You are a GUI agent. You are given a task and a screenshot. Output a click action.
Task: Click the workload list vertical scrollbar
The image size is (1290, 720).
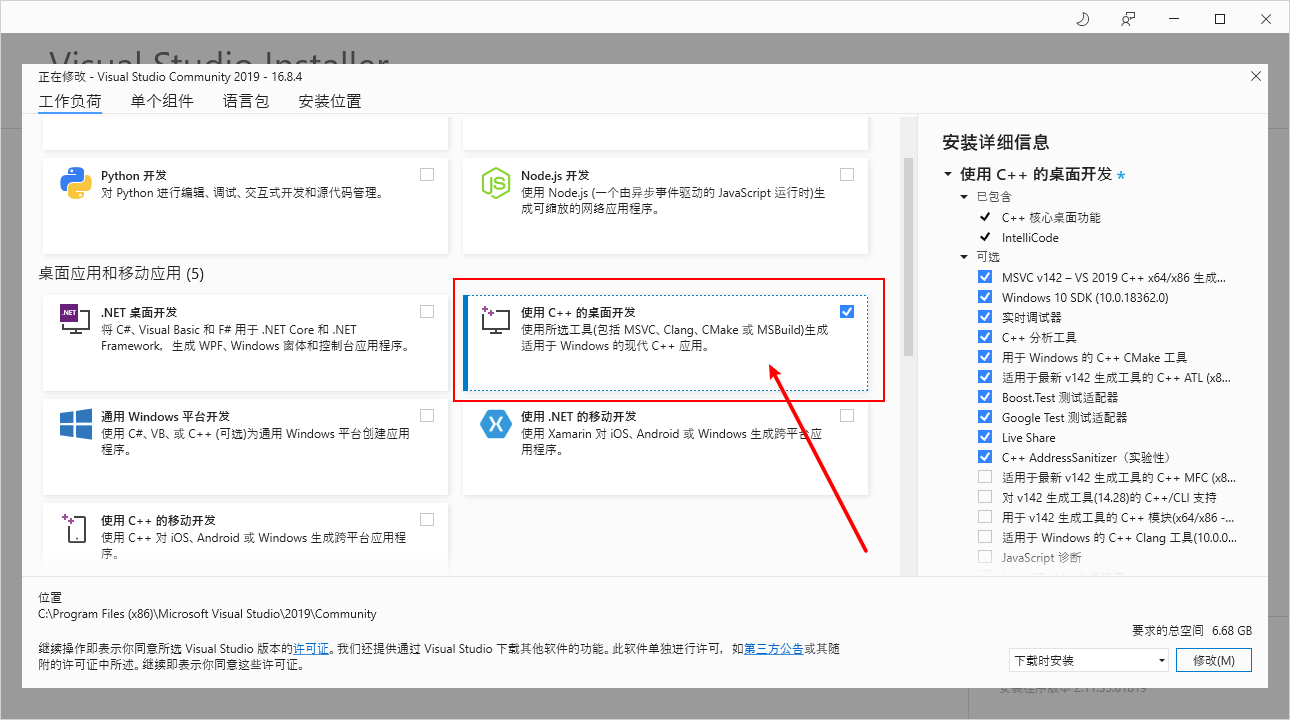point(909,256)
